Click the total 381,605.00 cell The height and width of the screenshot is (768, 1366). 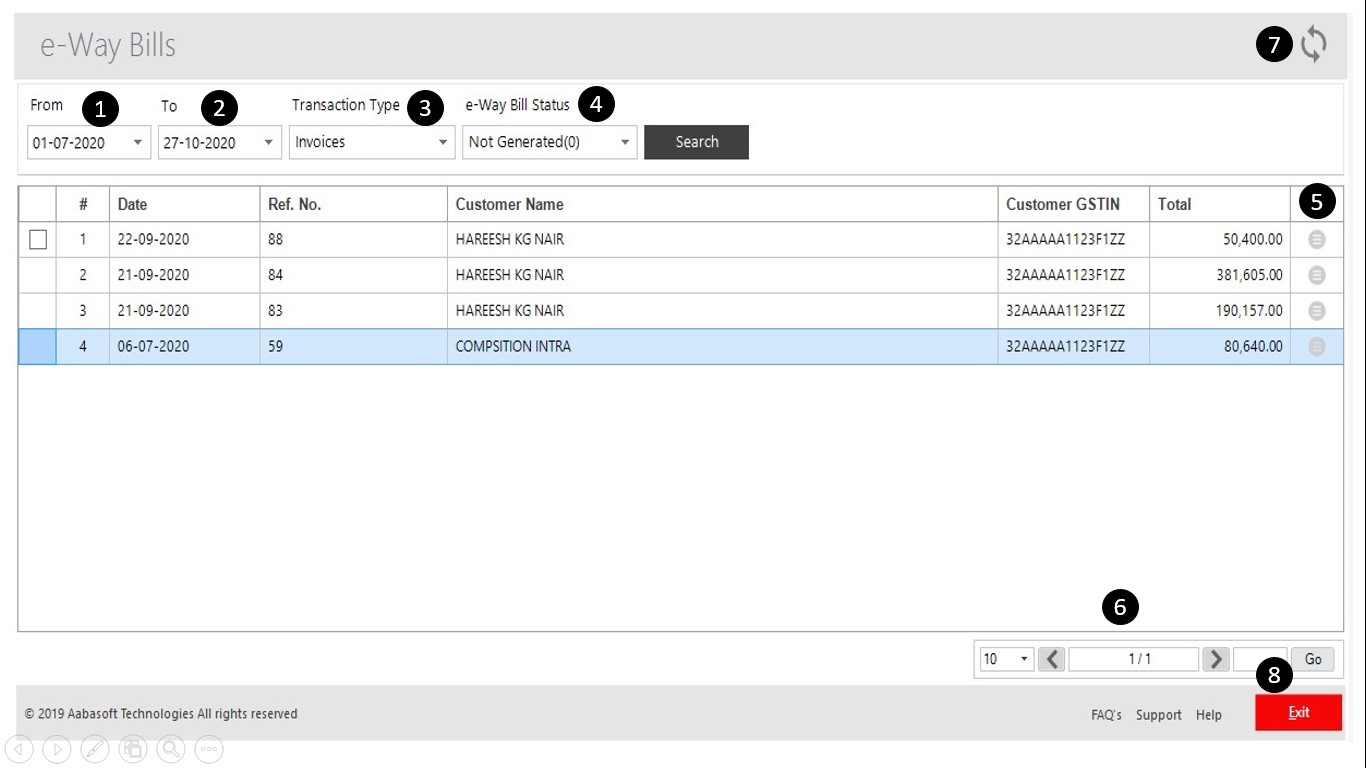point(1220,275)
